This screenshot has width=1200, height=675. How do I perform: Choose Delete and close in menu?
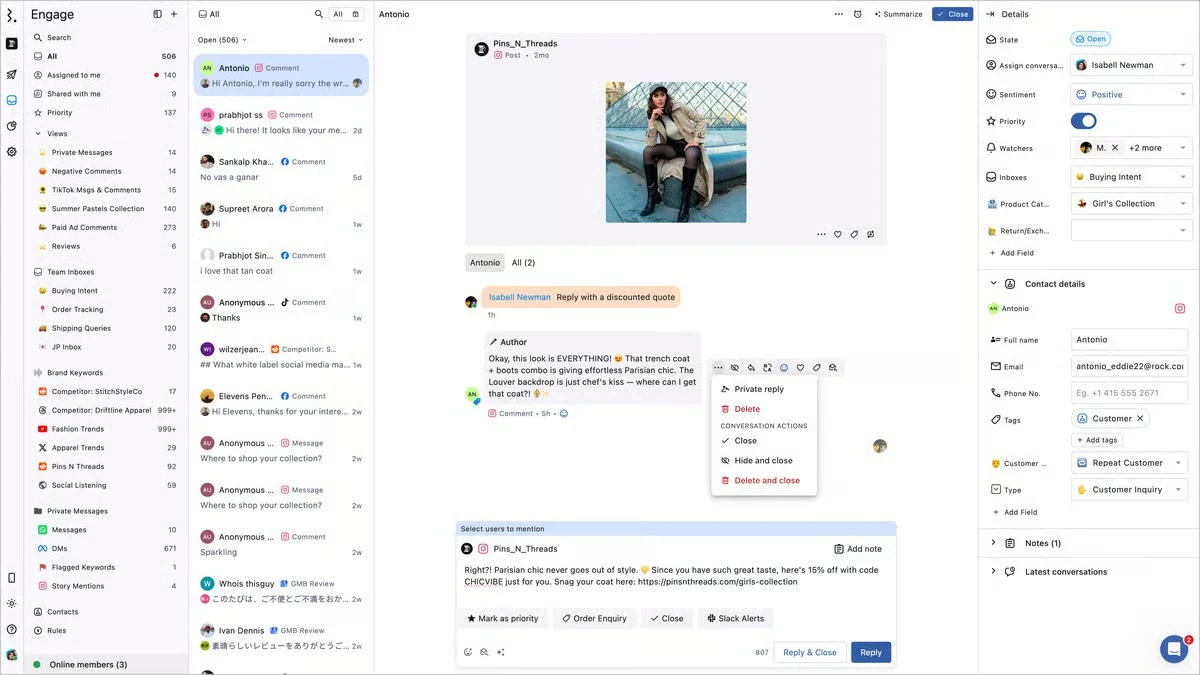coord(764,481)
